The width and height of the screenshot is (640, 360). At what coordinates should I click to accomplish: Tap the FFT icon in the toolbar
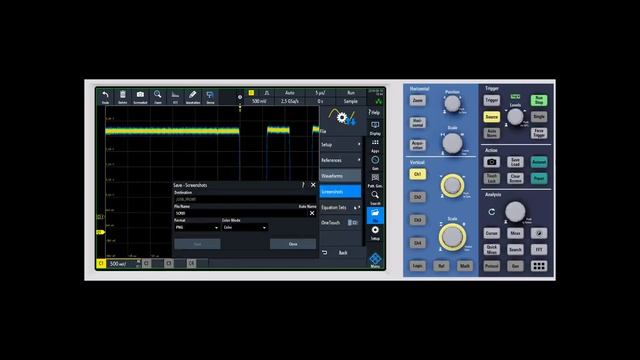(175, 97)
